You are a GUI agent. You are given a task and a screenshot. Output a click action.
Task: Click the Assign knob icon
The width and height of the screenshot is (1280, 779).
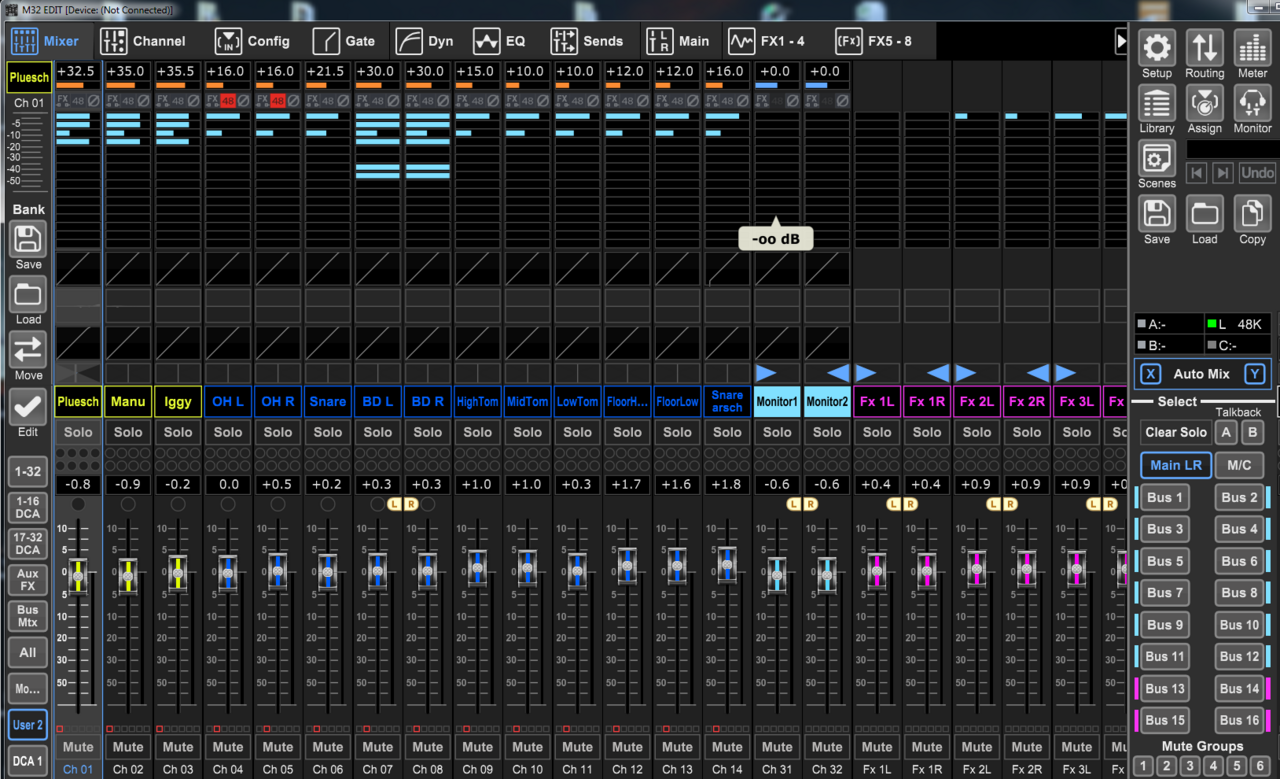coord(1205,103)
